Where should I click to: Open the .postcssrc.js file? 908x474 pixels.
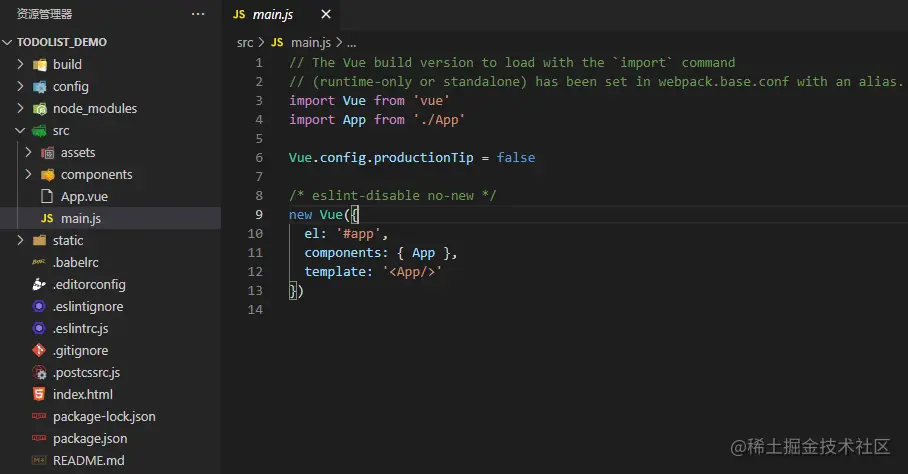click(x=86, y=372)
